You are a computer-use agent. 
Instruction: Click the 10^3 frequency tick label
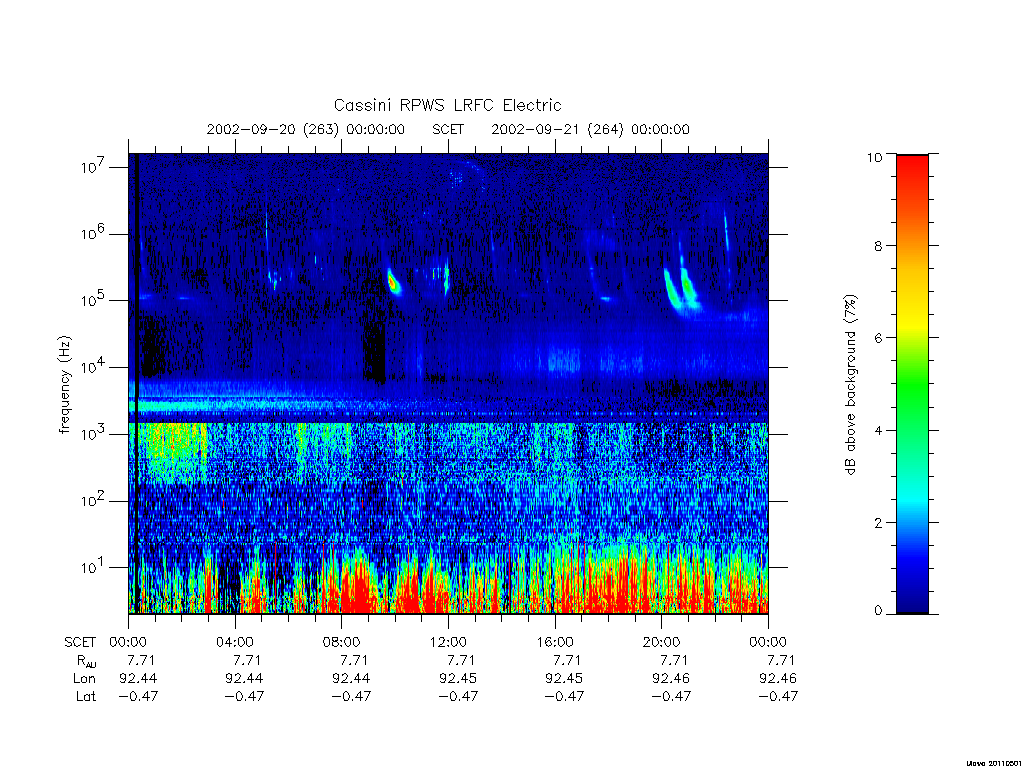pyautogui.click(x=95, y=434)
